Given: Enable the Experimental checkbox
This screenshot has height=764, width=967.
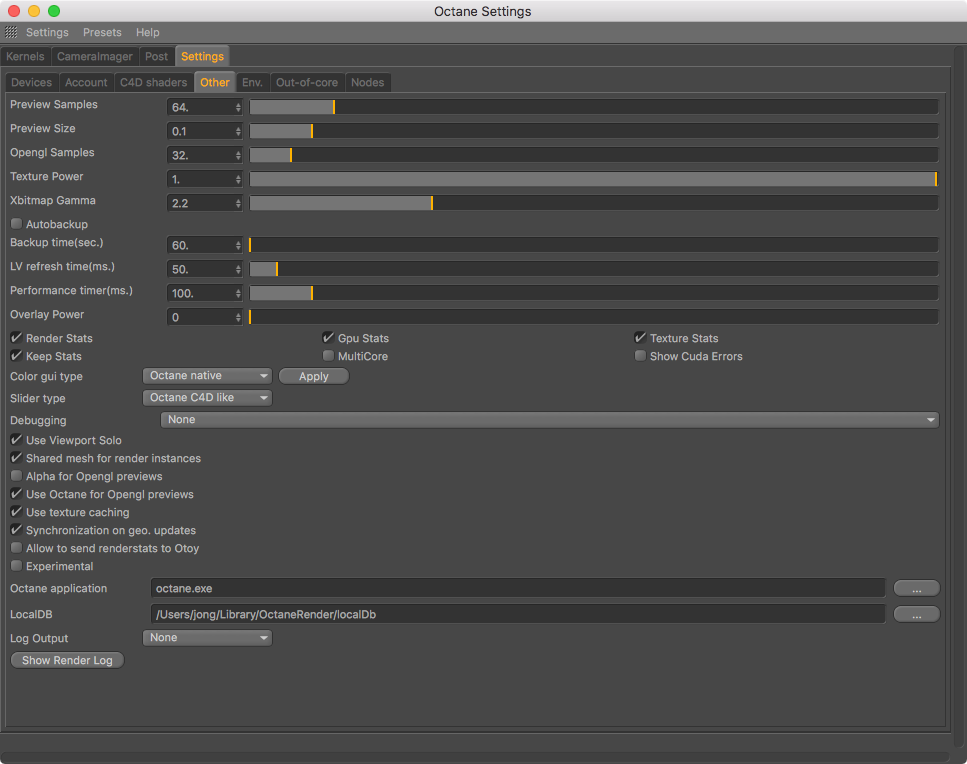Looking at the screenshot, I should click(x=17, y=565).
